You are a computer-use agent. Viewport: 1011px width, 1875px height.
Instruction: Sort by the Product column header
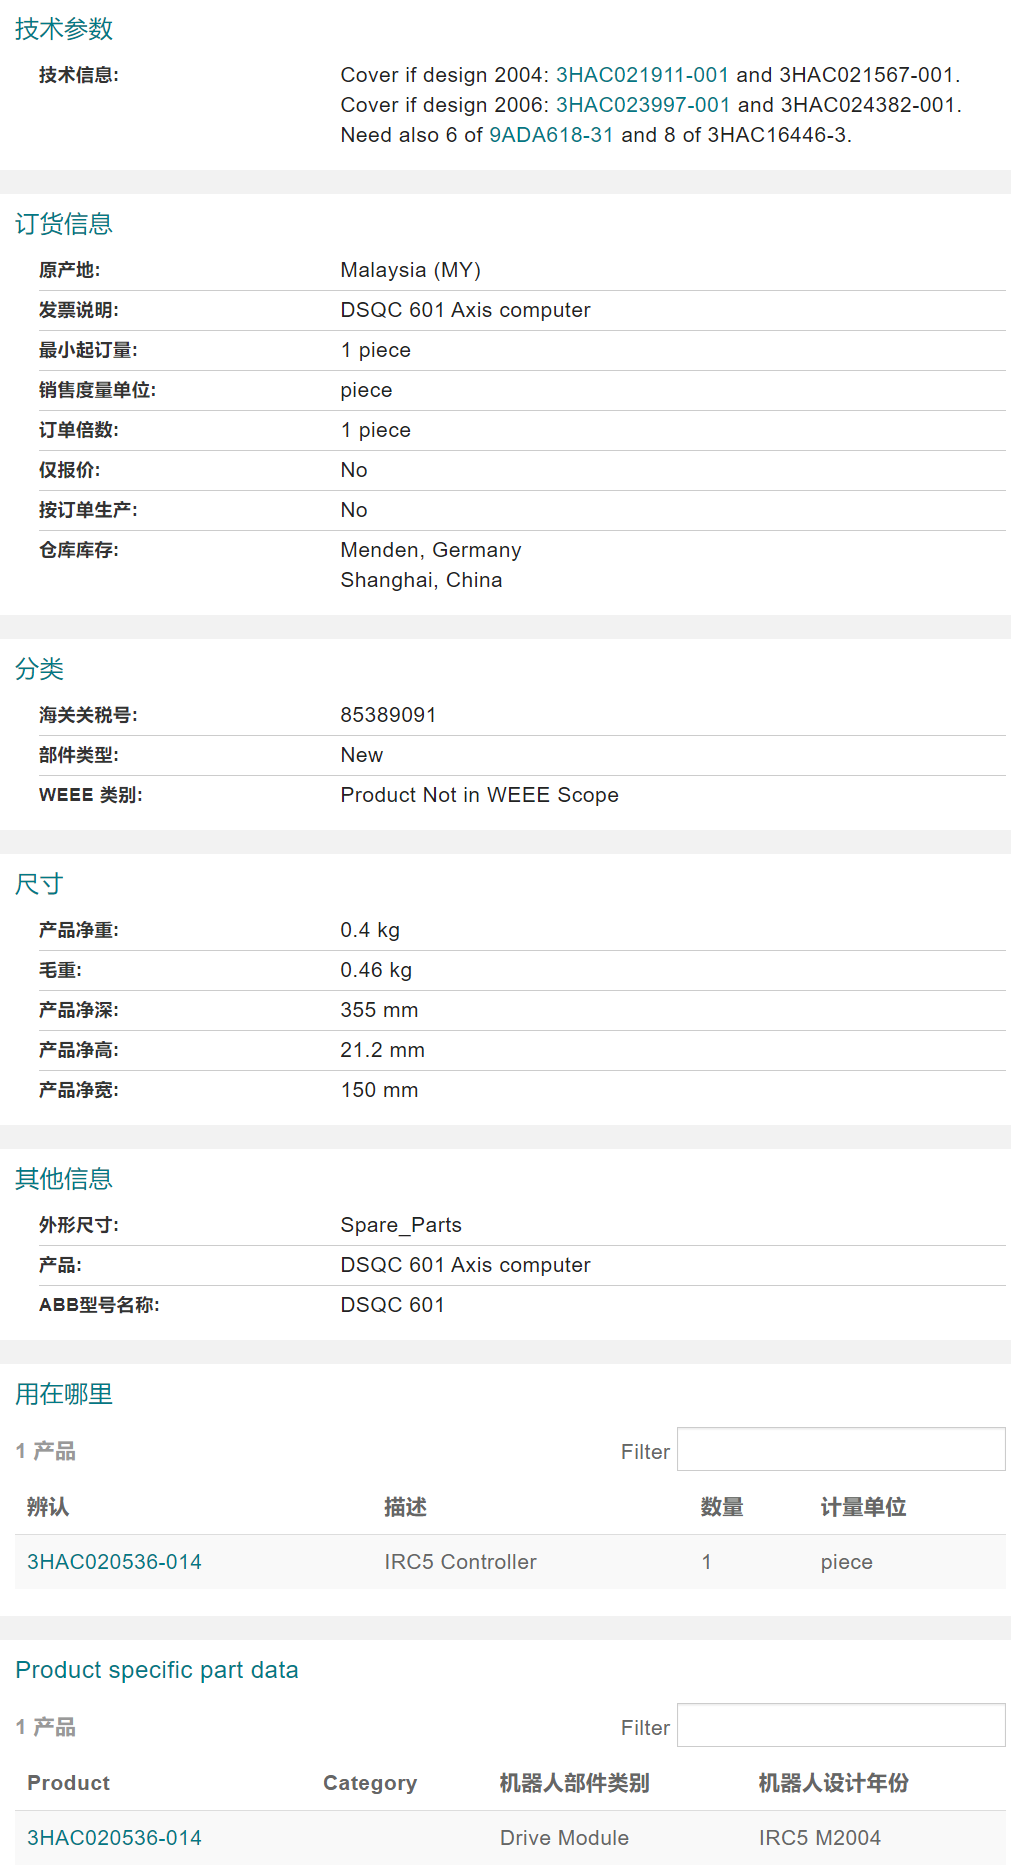68,1783
